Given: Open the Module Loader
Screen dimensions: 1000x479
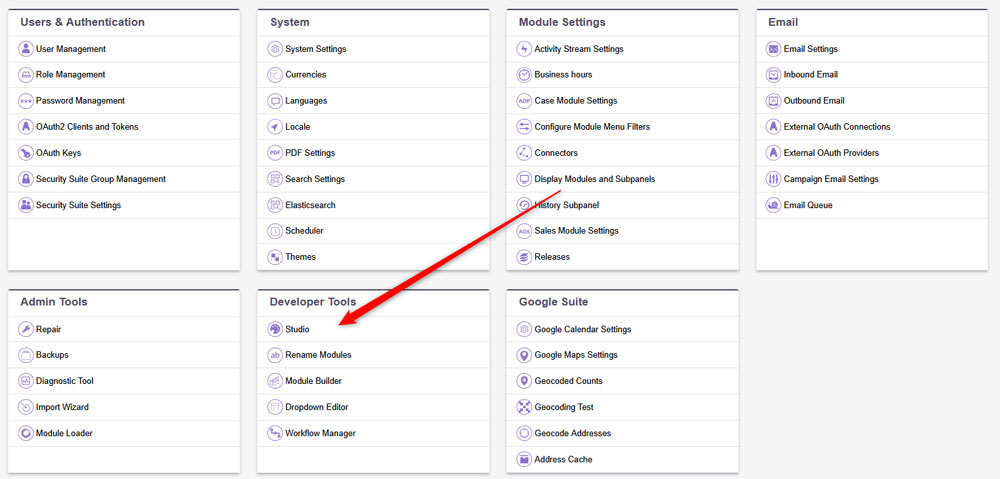Looking at the screenshot, I should tap(64, 433).
